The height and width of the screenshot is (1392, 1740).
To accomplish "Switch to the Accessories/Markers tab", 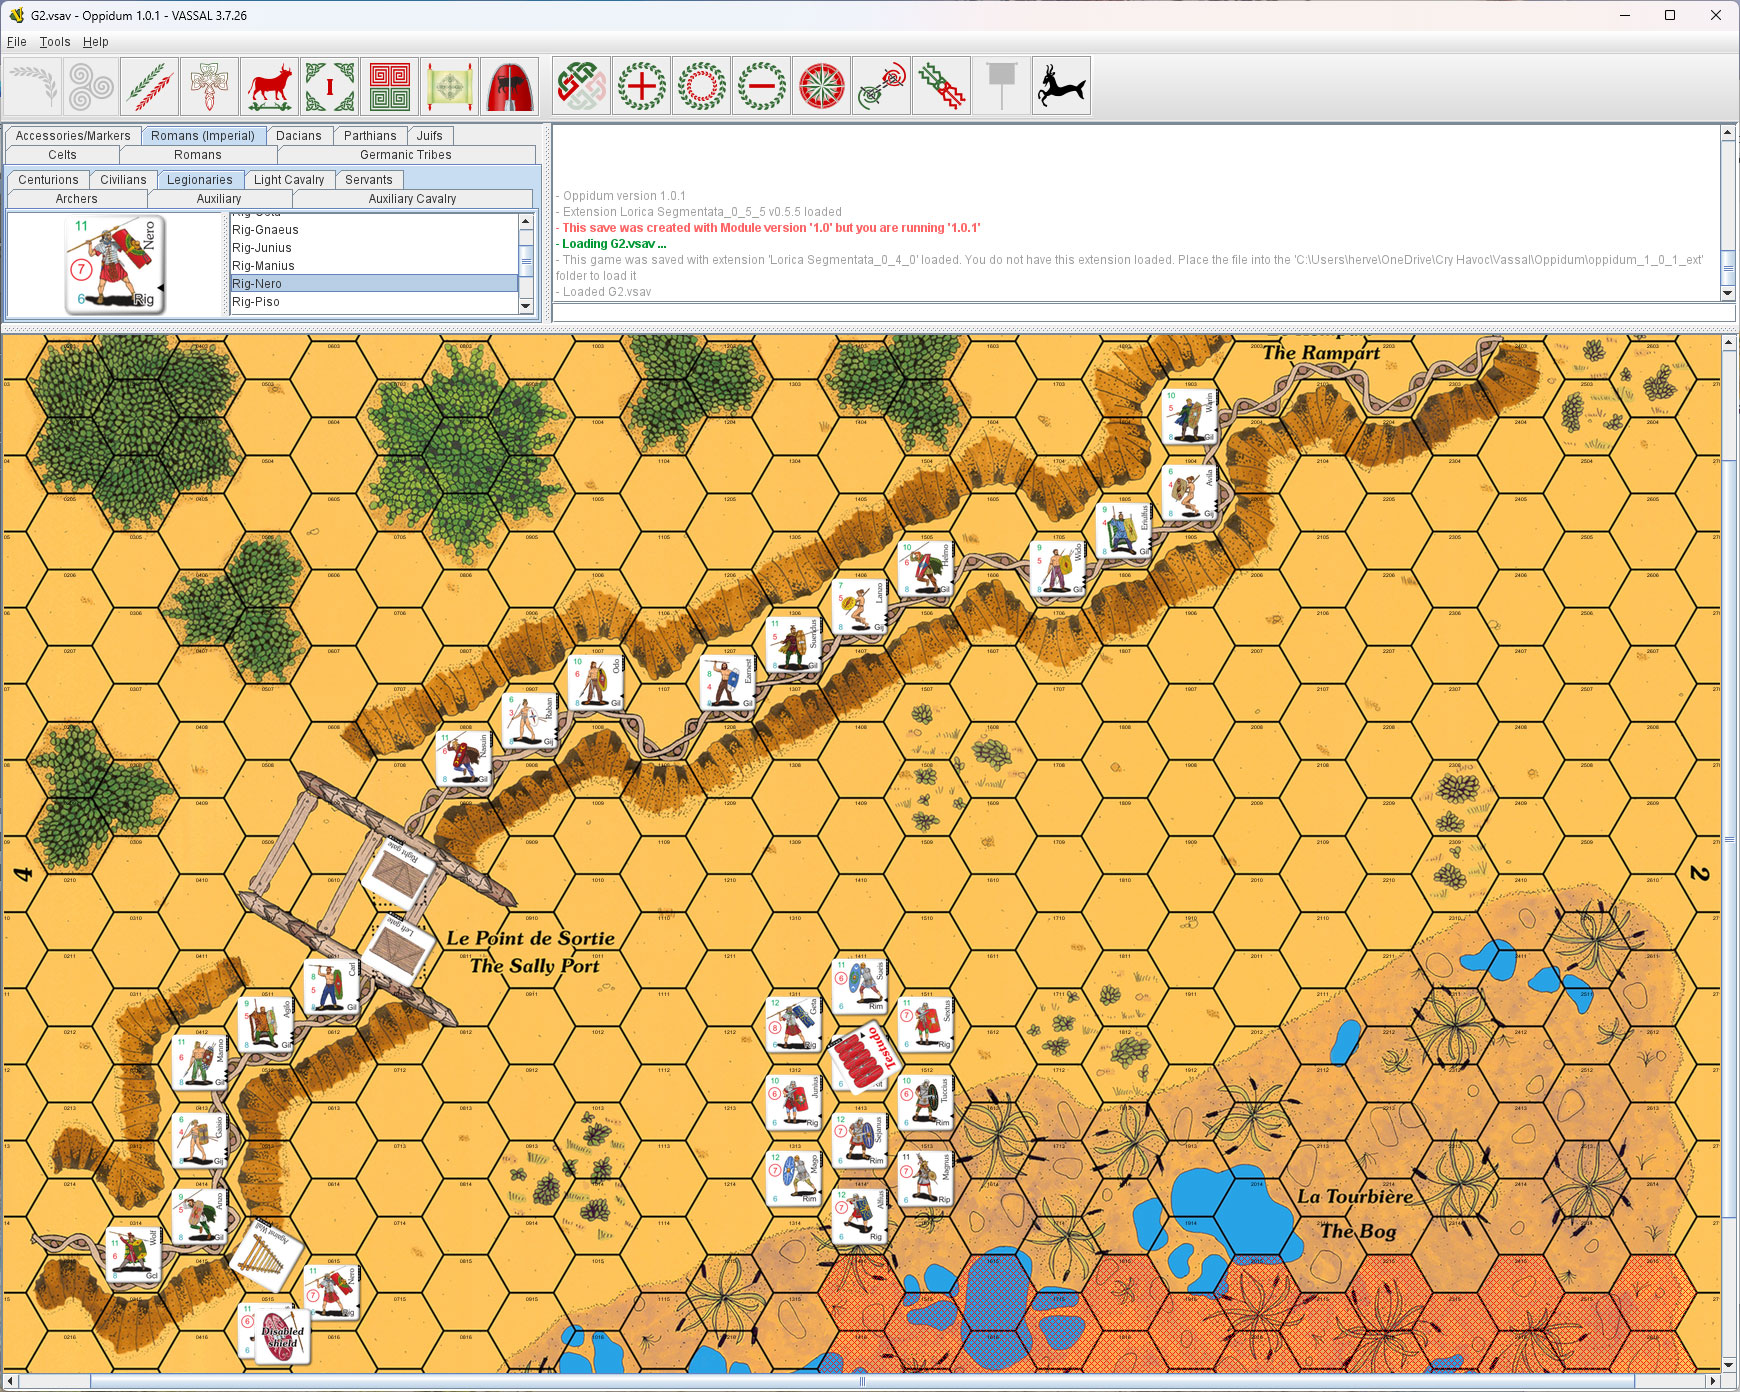I will 73,136.
